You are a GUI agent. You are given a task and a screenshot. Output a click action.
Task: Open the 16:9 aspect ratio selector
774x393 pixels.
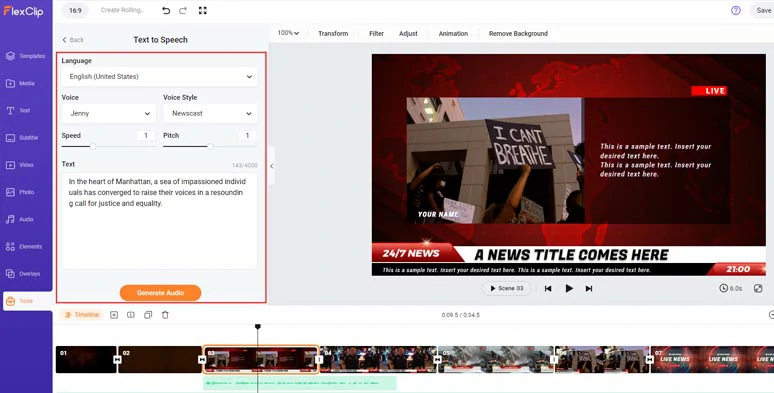[x=76, y=10]
